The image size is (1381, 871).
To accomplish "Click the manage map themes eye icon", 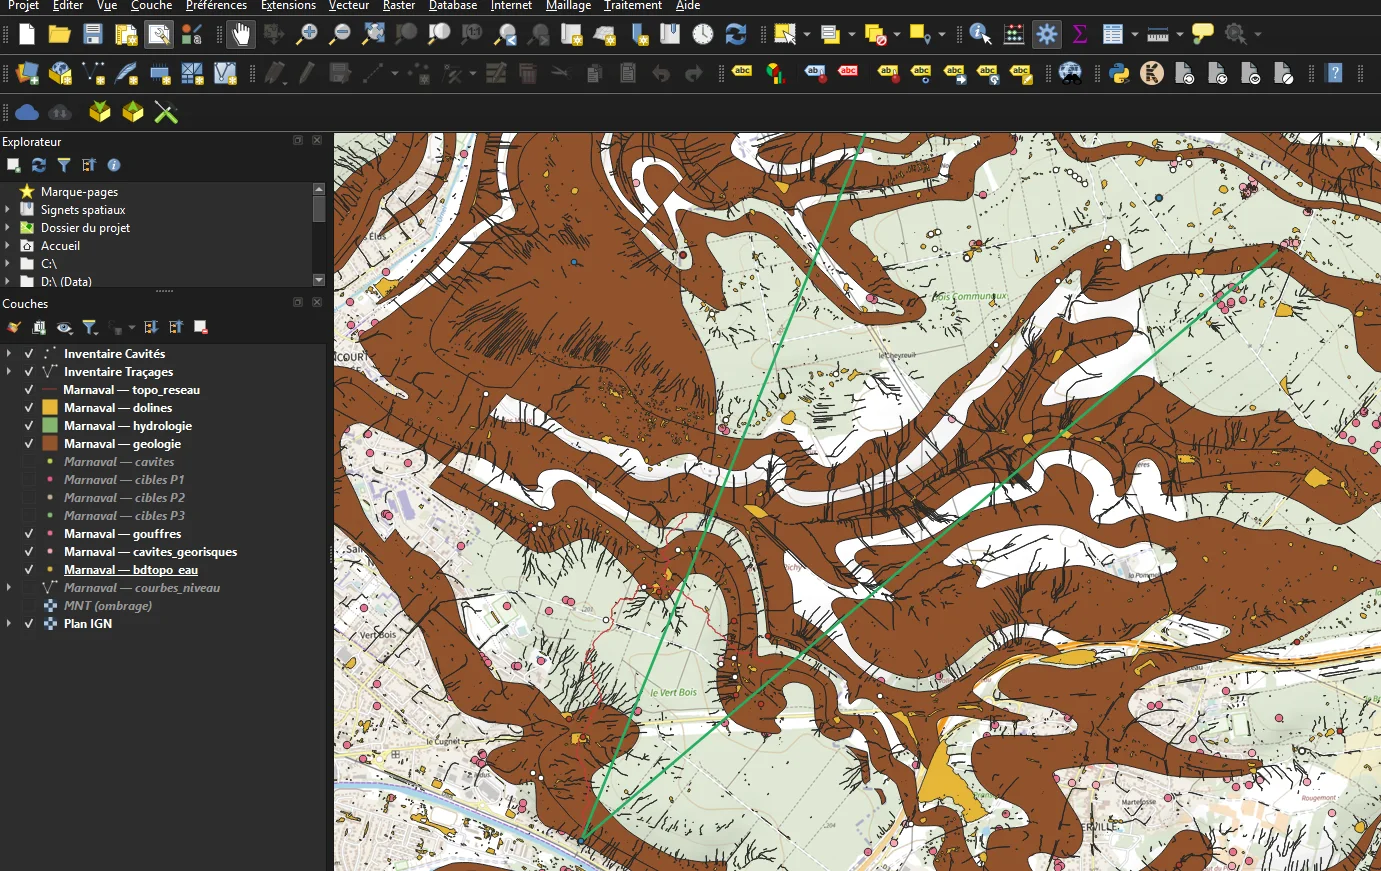I will pos(64,328).
